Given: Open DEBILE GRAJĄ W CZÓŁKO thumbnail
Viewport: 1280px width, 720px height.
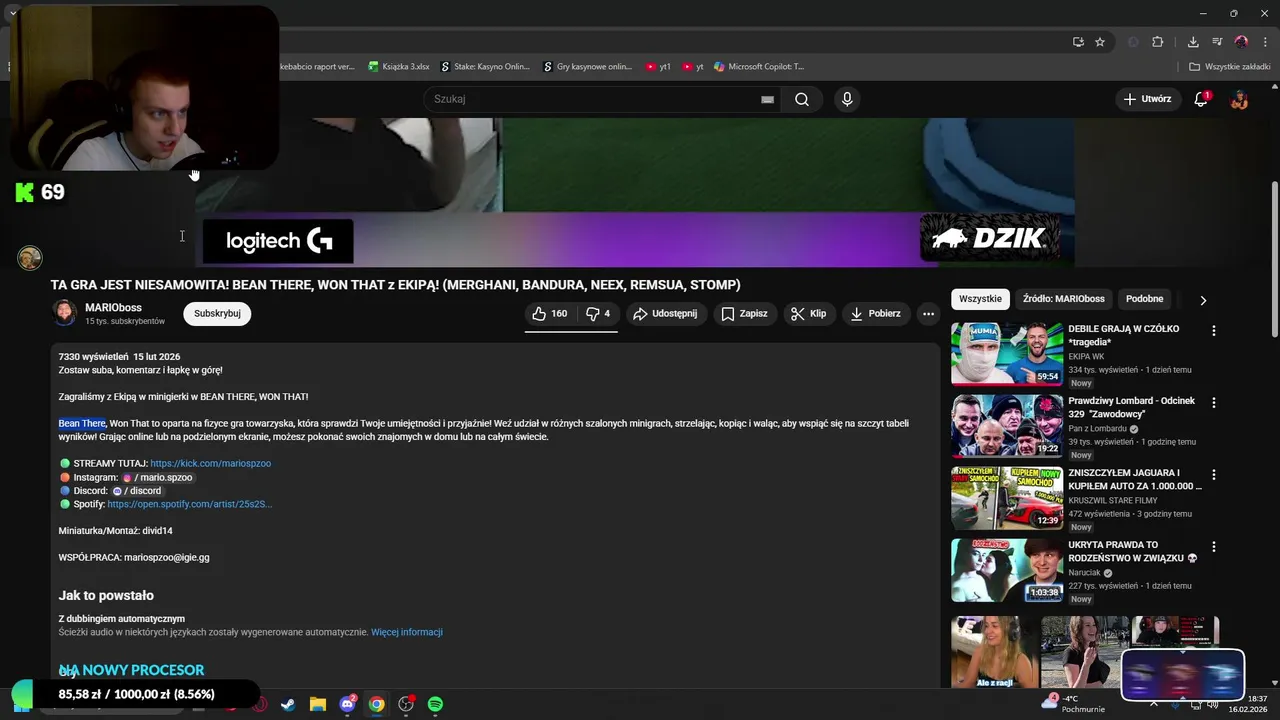Looking at the screenshot, I should click(1007, 354).
